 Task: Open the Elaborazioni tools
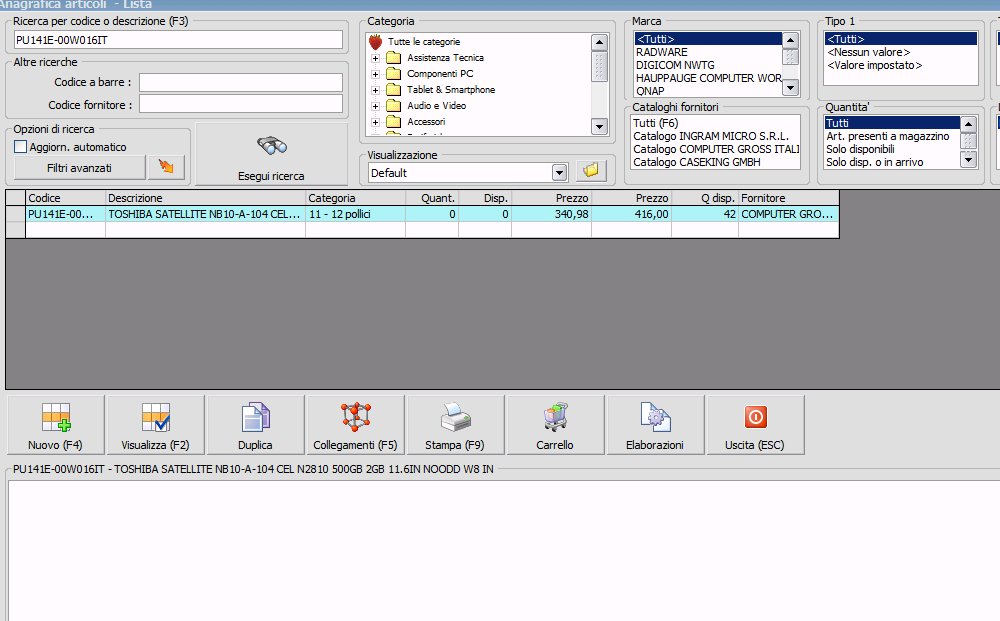655,425
